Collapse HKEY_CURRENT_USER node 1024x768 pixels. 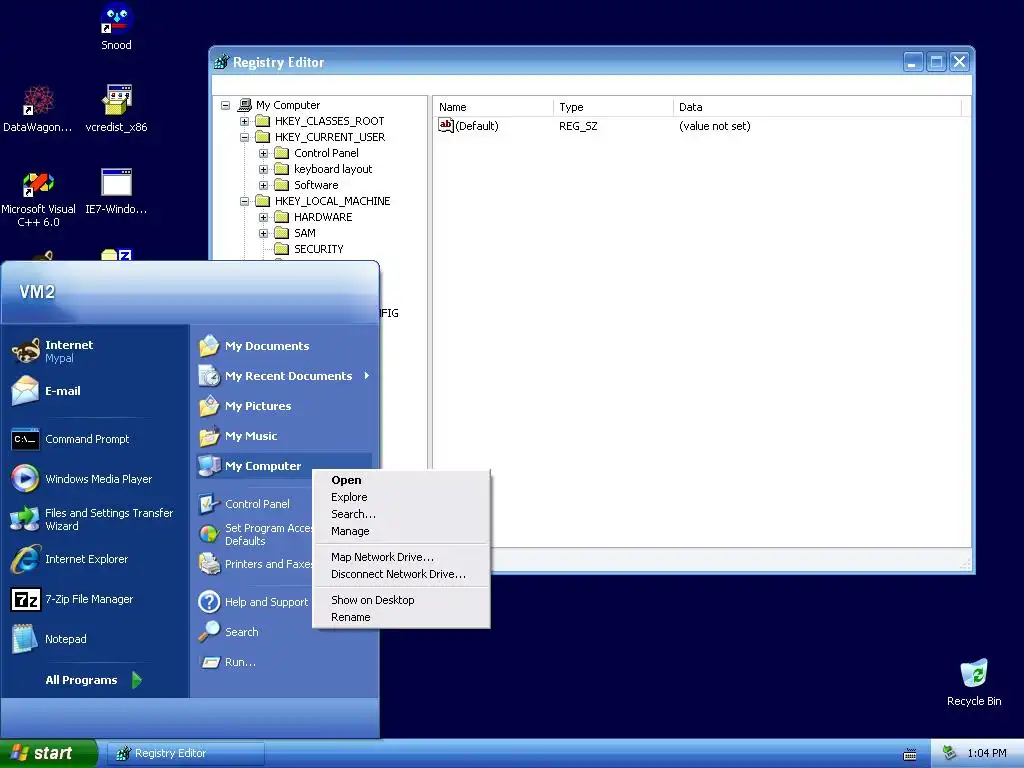point(244,137)
